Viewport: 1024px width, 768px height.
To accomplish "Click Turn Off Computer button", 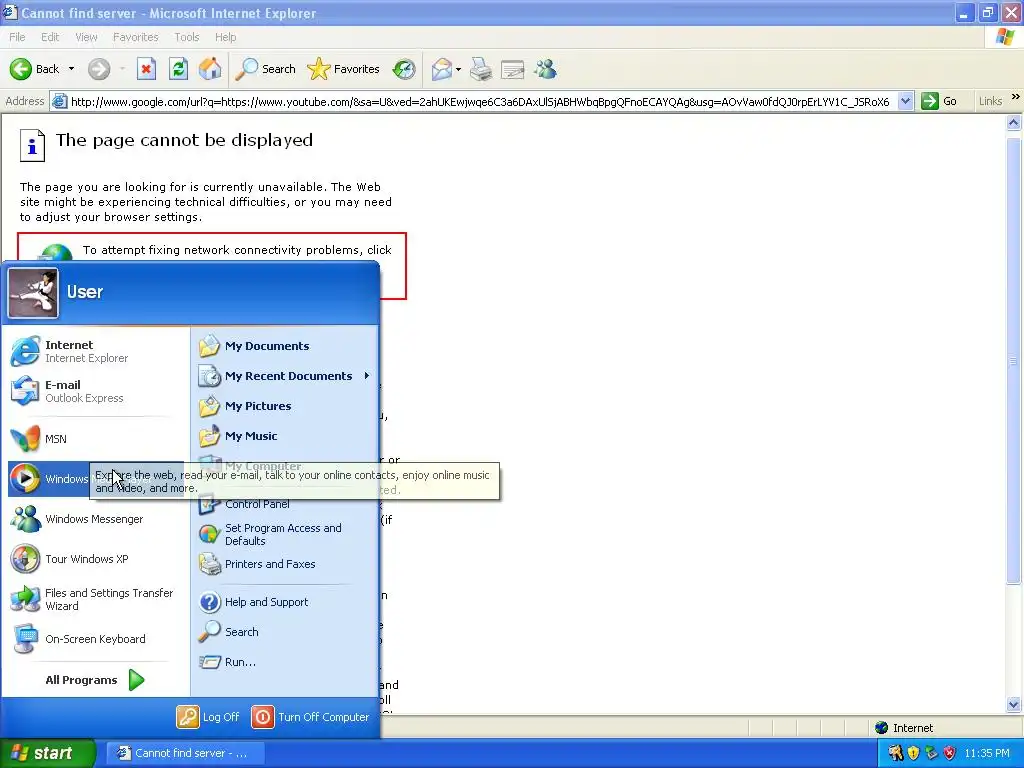I will click(x=310, y=717).
